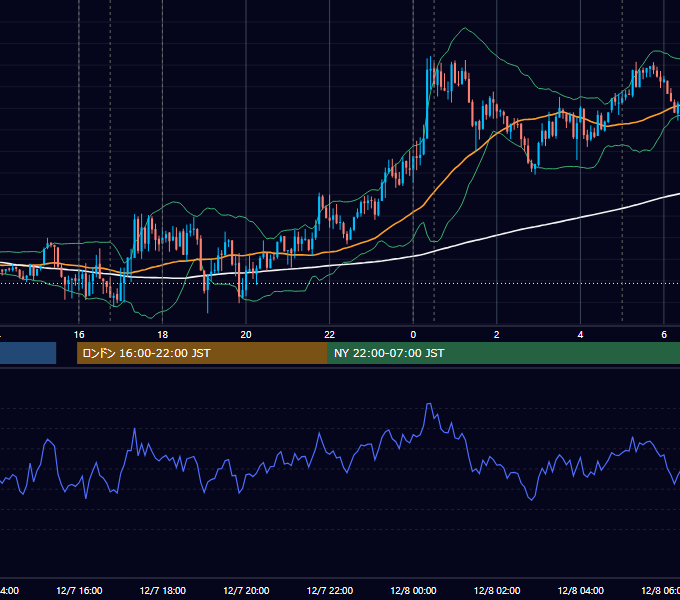Click the 12/7 20:00 time label
The height and width of the screenshot is (600, 680).
[246, 590]
